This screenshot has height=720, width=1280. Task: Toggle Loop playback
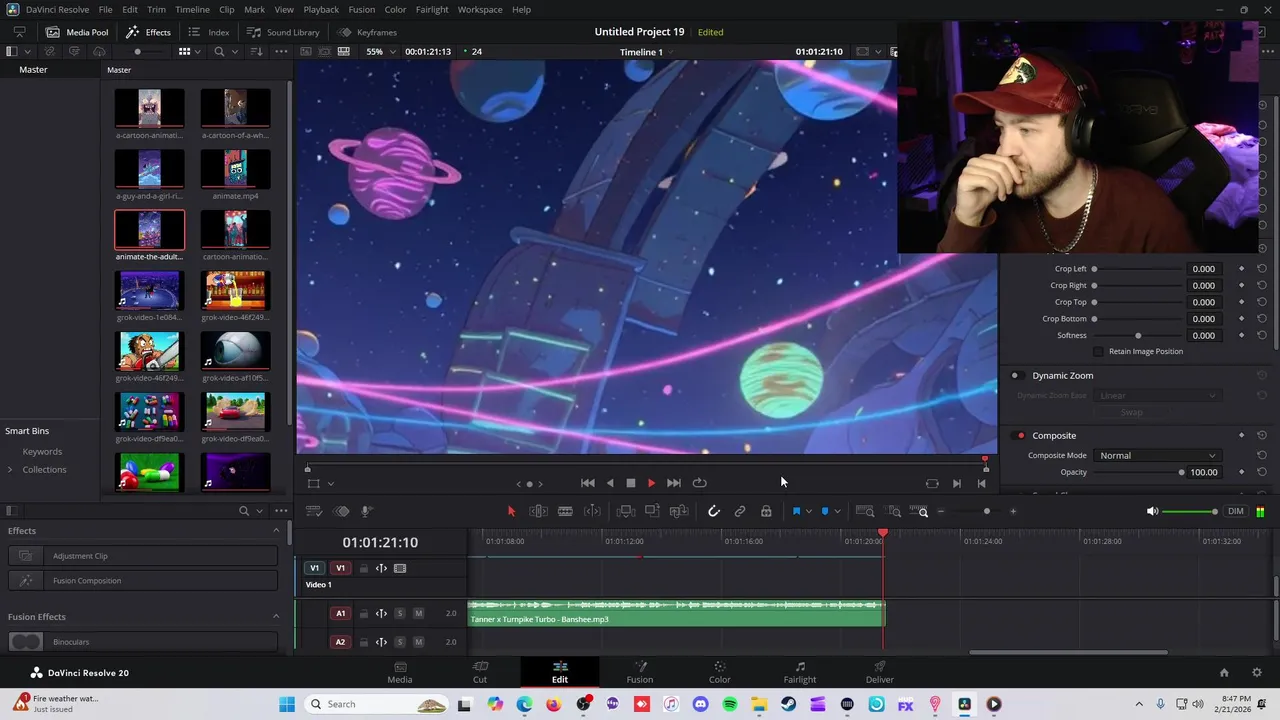coord(700,483)
